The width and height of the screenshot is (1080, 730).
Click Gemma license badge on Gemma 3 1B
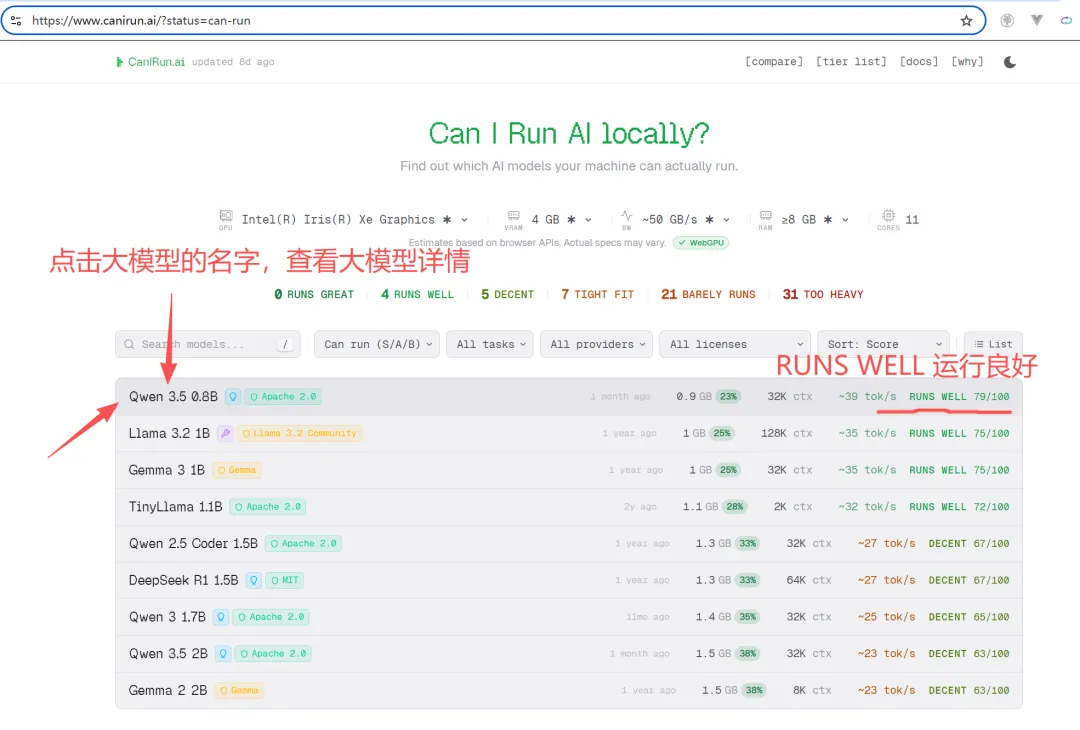(237, 470)
